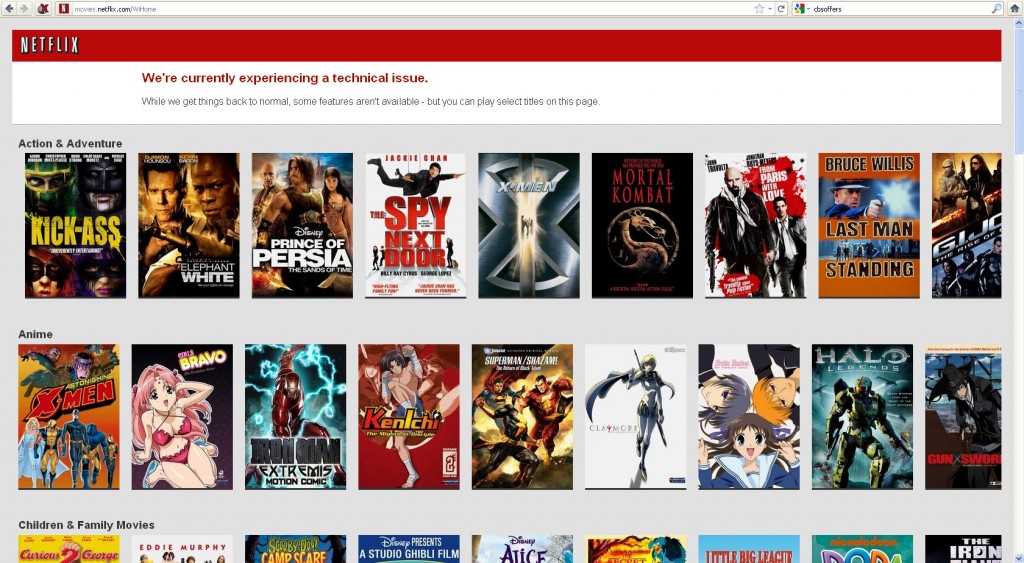Open the Astonishing X-Men anime poster
The width and height of the screenshot is (1024, 563).
69,417
